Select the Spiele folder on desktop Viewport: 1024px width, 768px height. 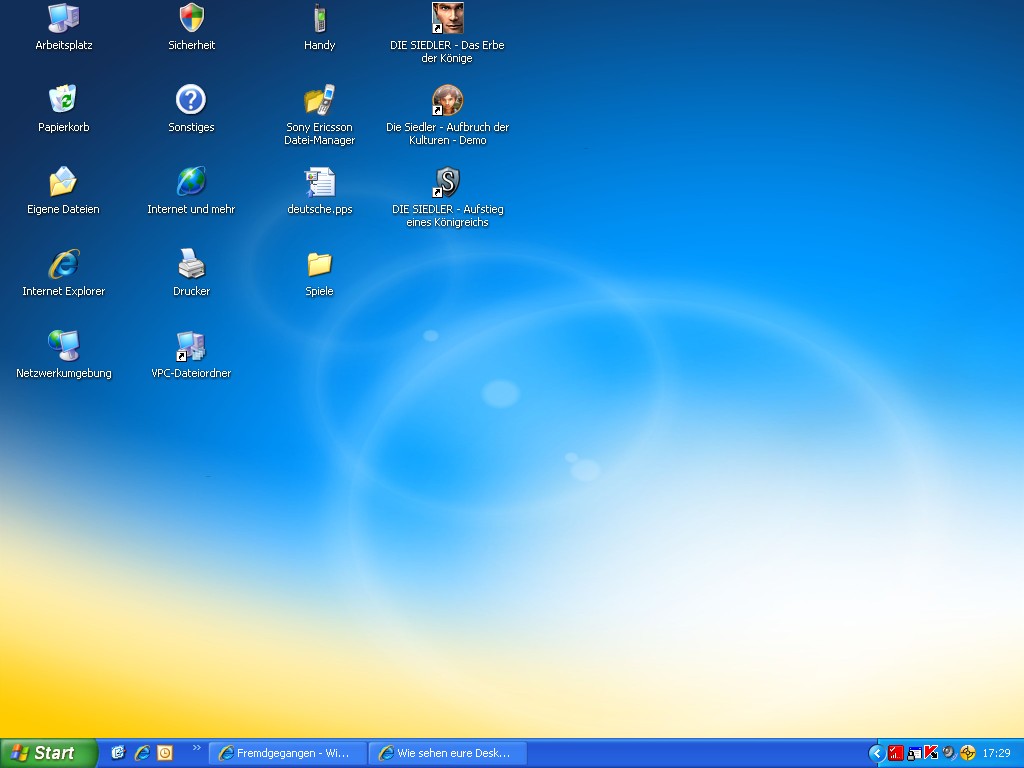coord(319,264)
